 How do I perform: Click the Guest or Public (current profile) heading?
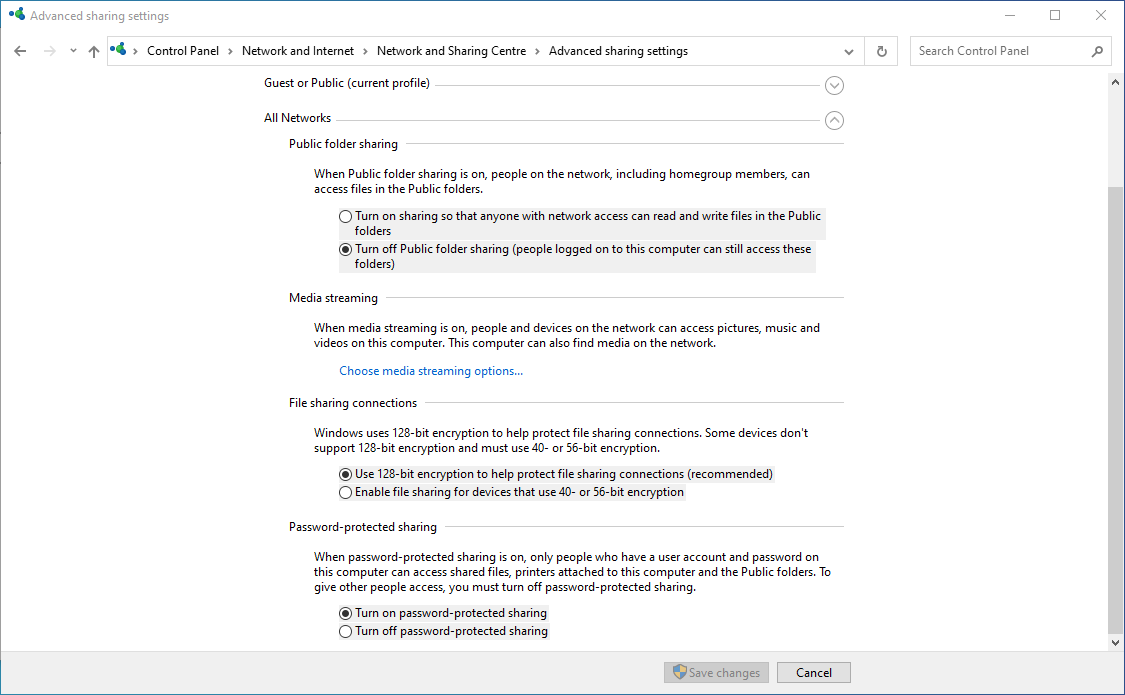click(x=347, y=82)
